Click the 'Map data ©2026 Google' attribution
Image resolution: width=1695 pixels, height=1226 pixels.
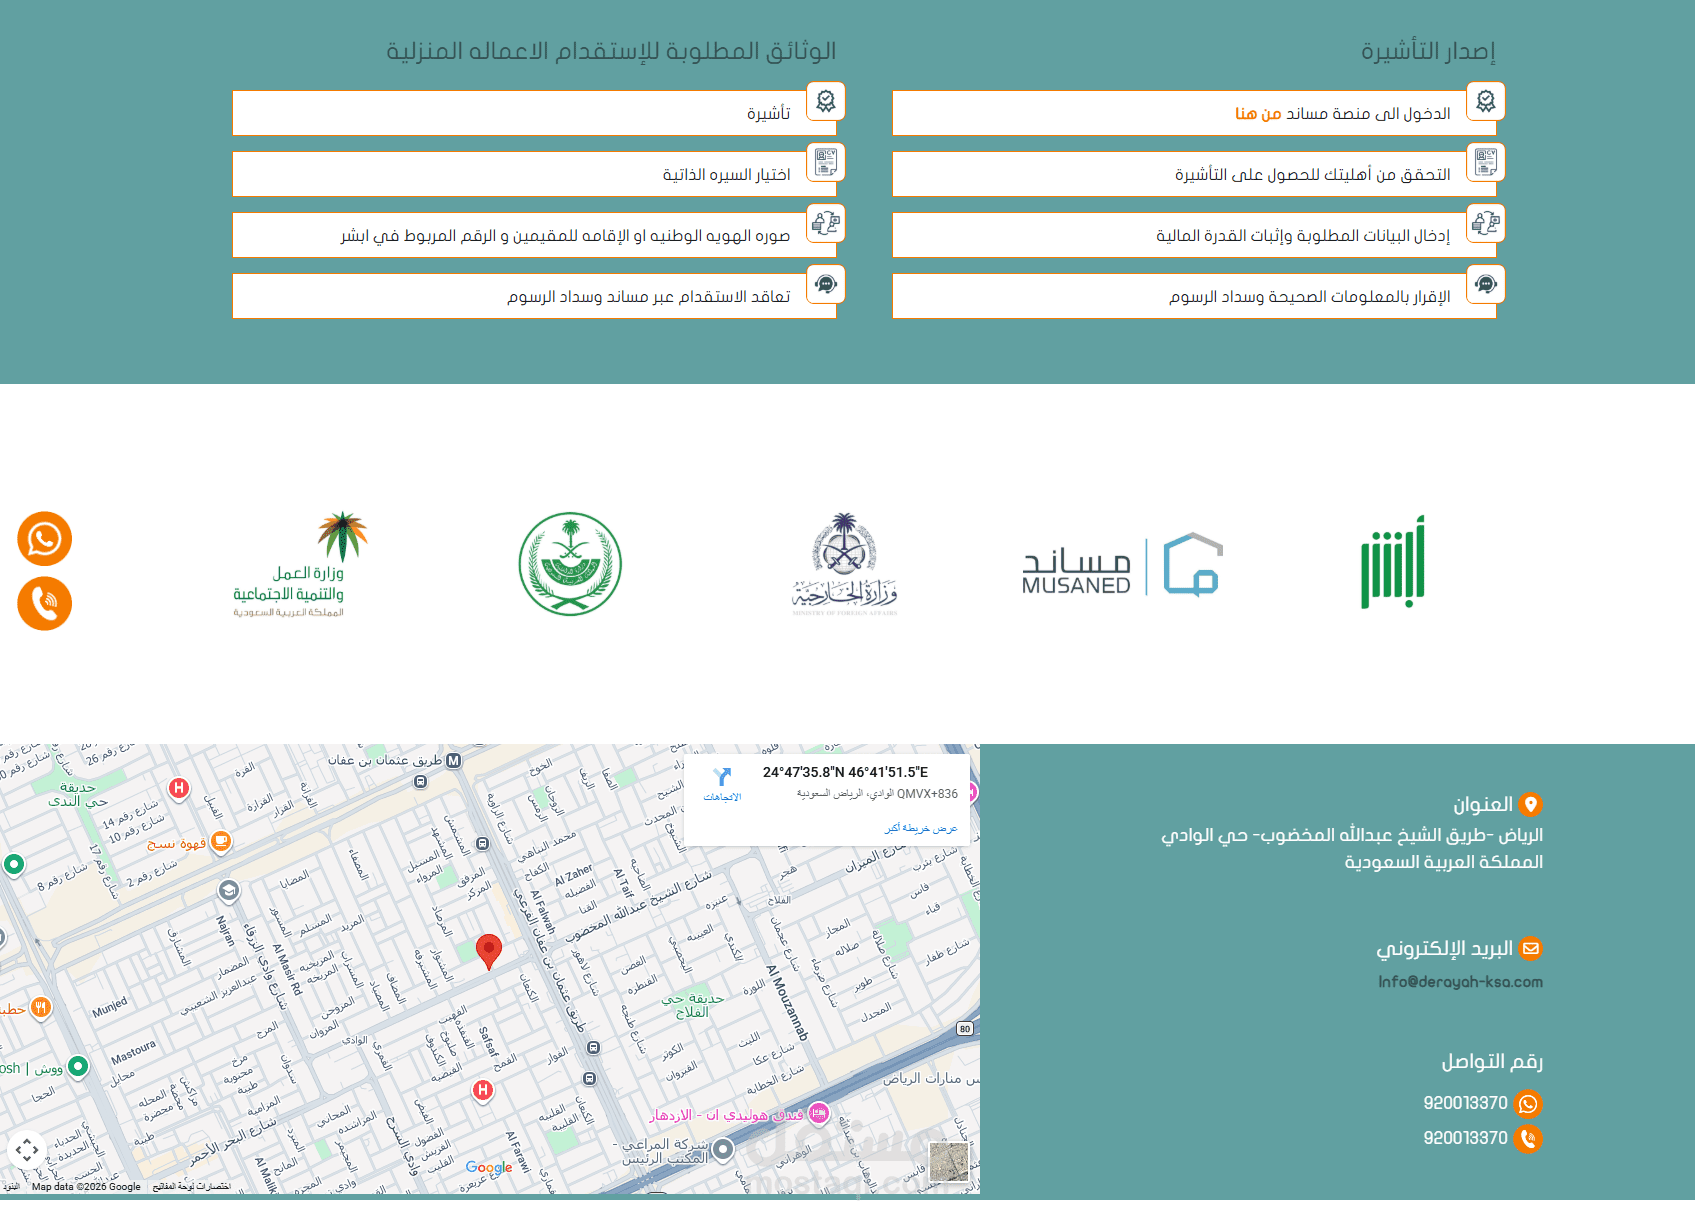(86, 1187)
